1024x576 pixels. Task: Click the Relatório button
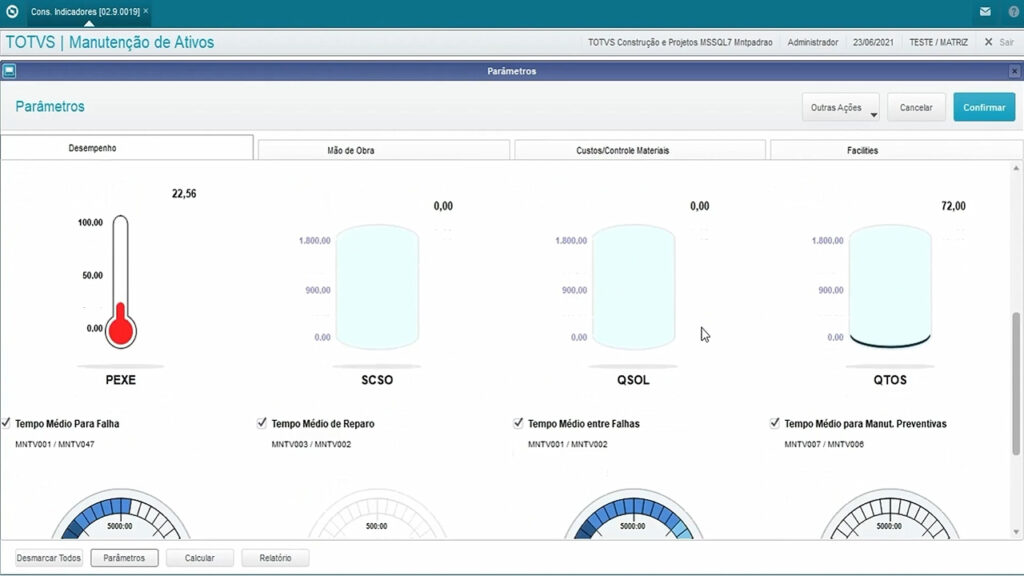click(275, 558)
